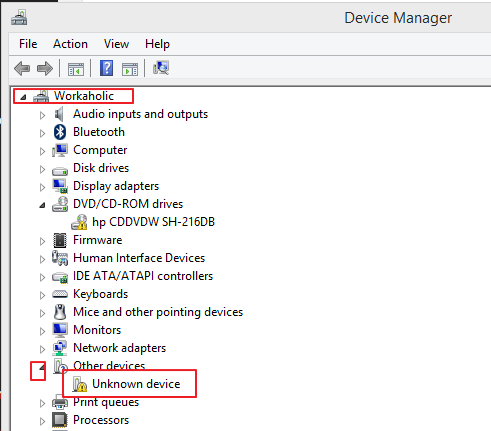The width and height of the screenshot is (491, 431).
Task: Select the Display adapters tree item
Action: [116, 186]
